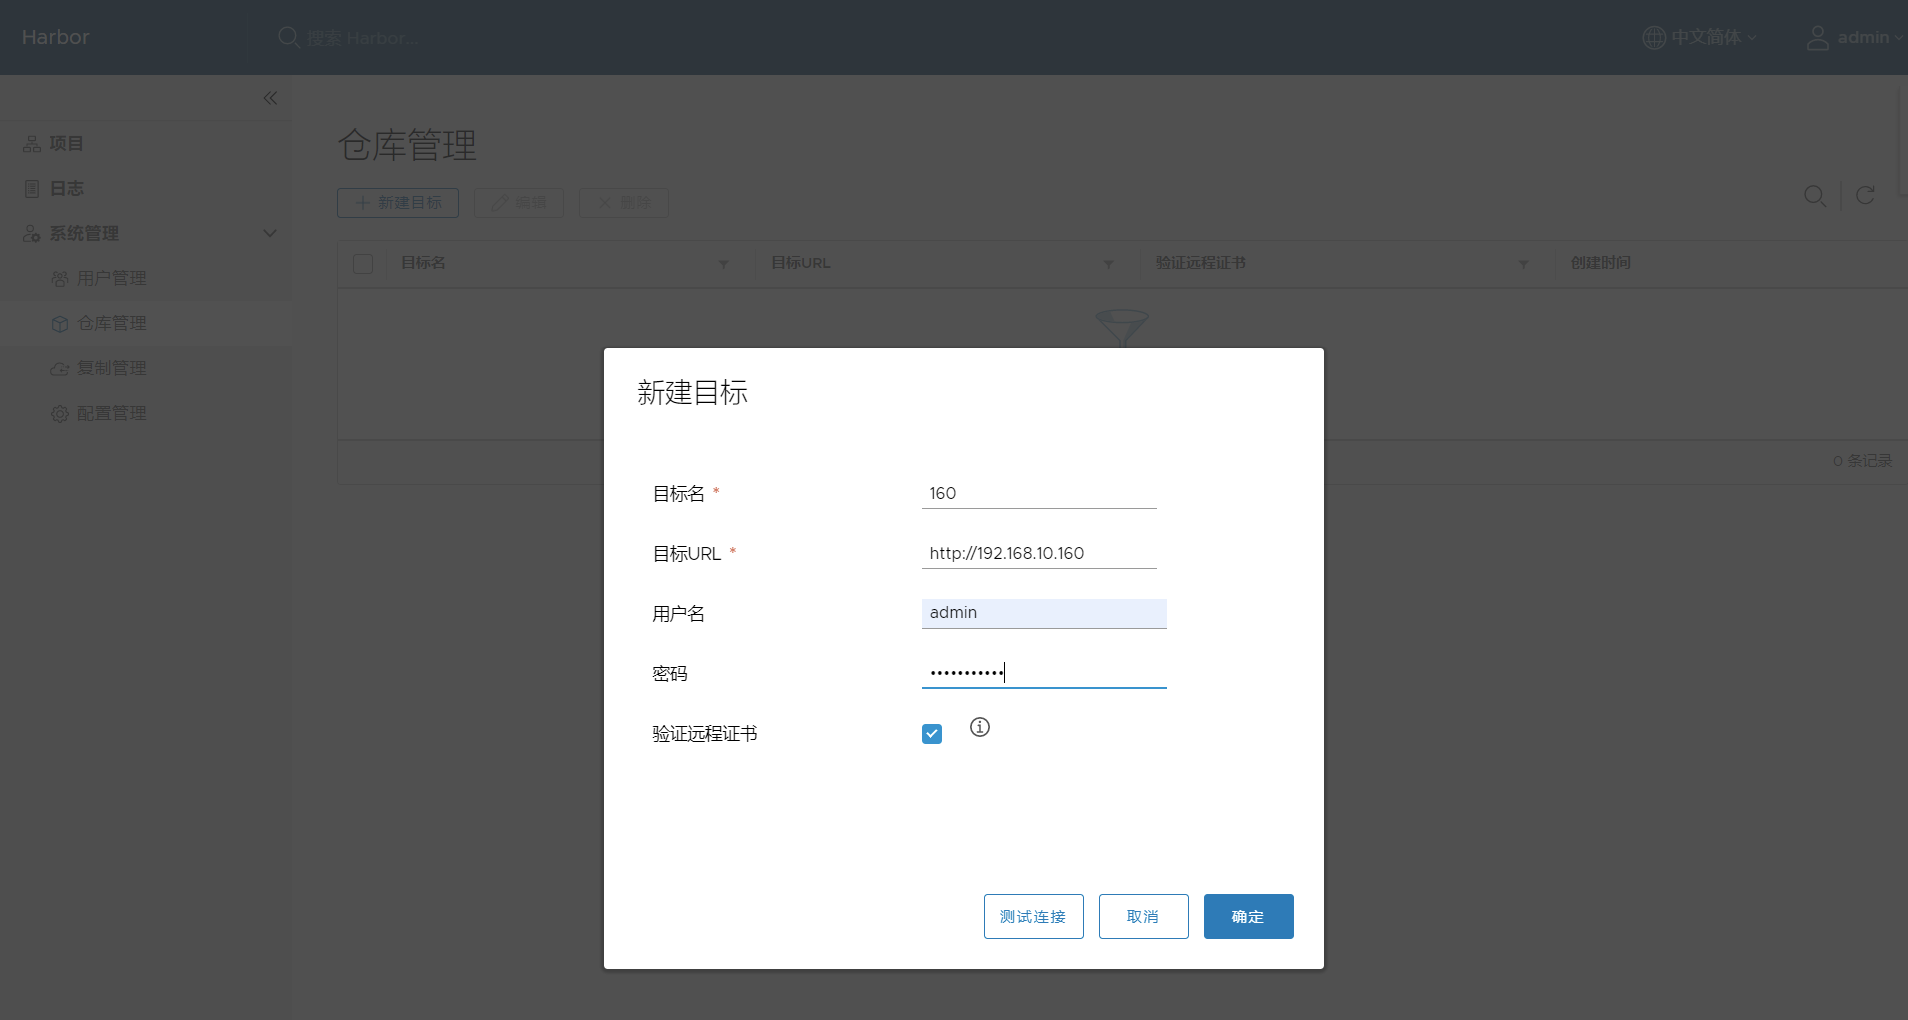This screenshot has height=1020, width=1908.
Task: Click the refresh icon above the table
Action: 1865,196
